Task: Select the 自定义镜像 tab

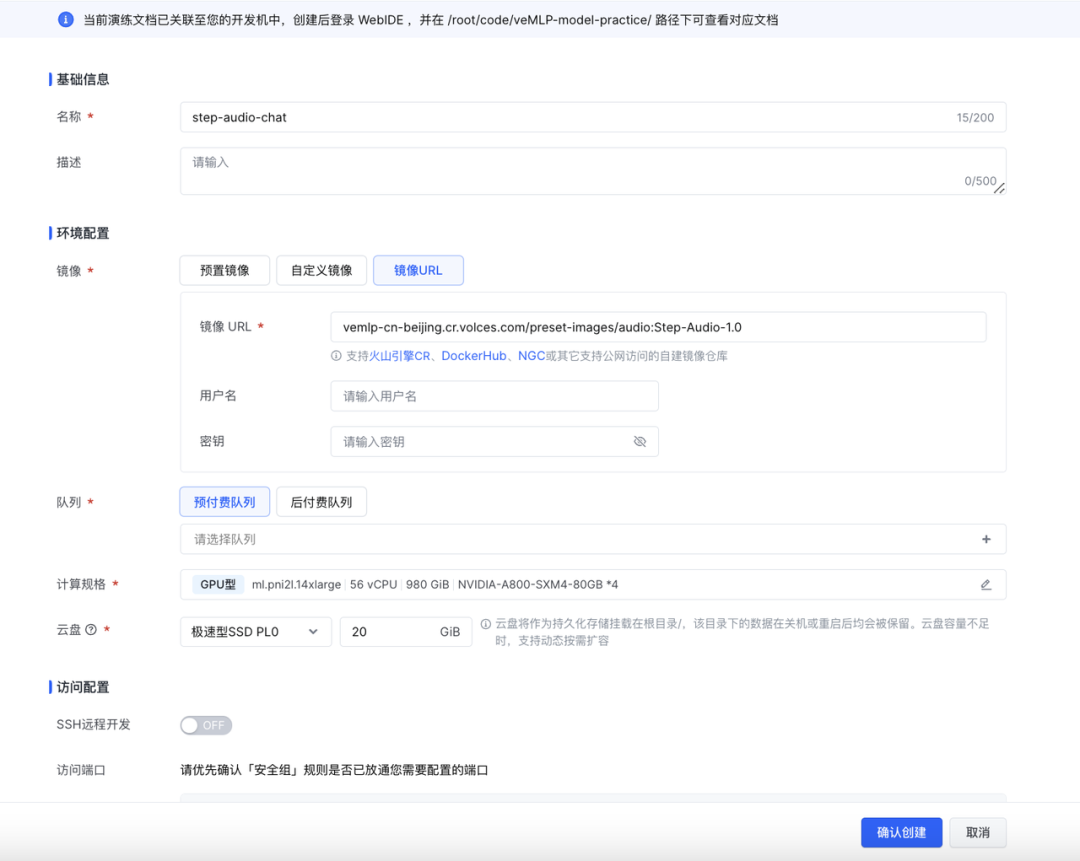Action: pos(322,270)
